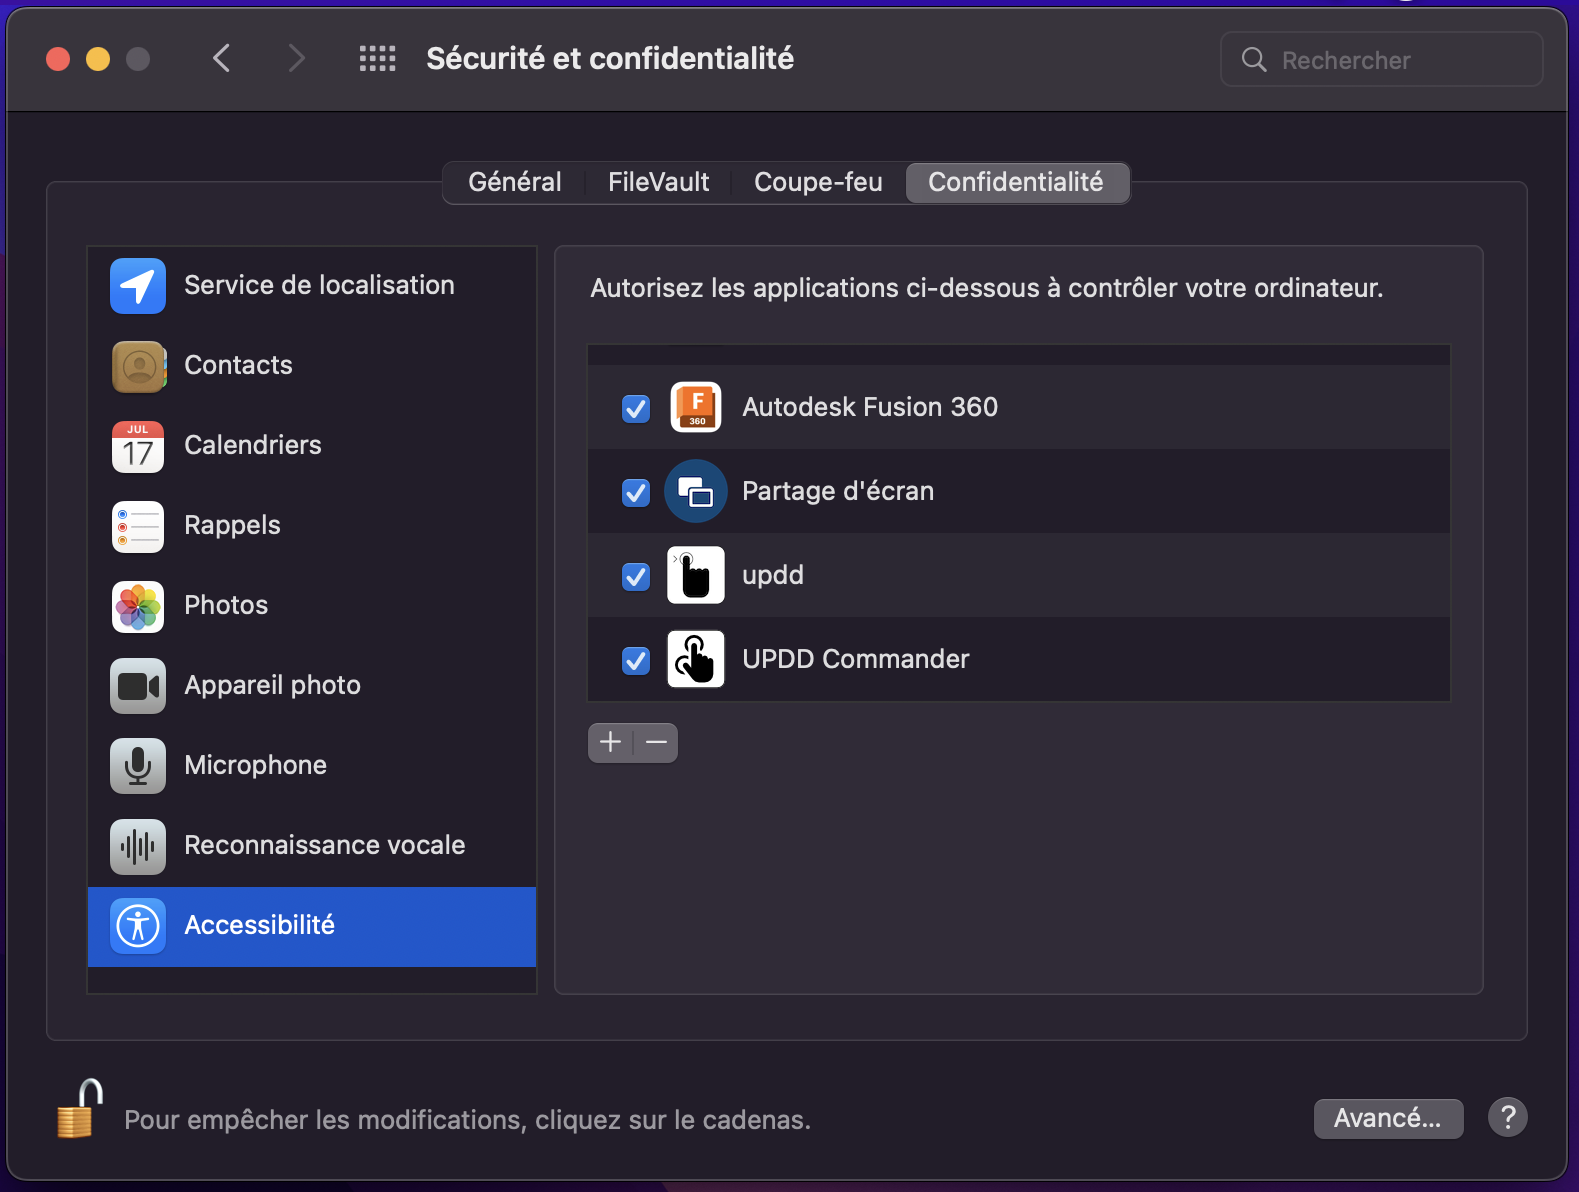This screenshot has height=1192, width=1579.
Task: Click the Microphone icon in sidebar
Action: (x=138, y=766)
